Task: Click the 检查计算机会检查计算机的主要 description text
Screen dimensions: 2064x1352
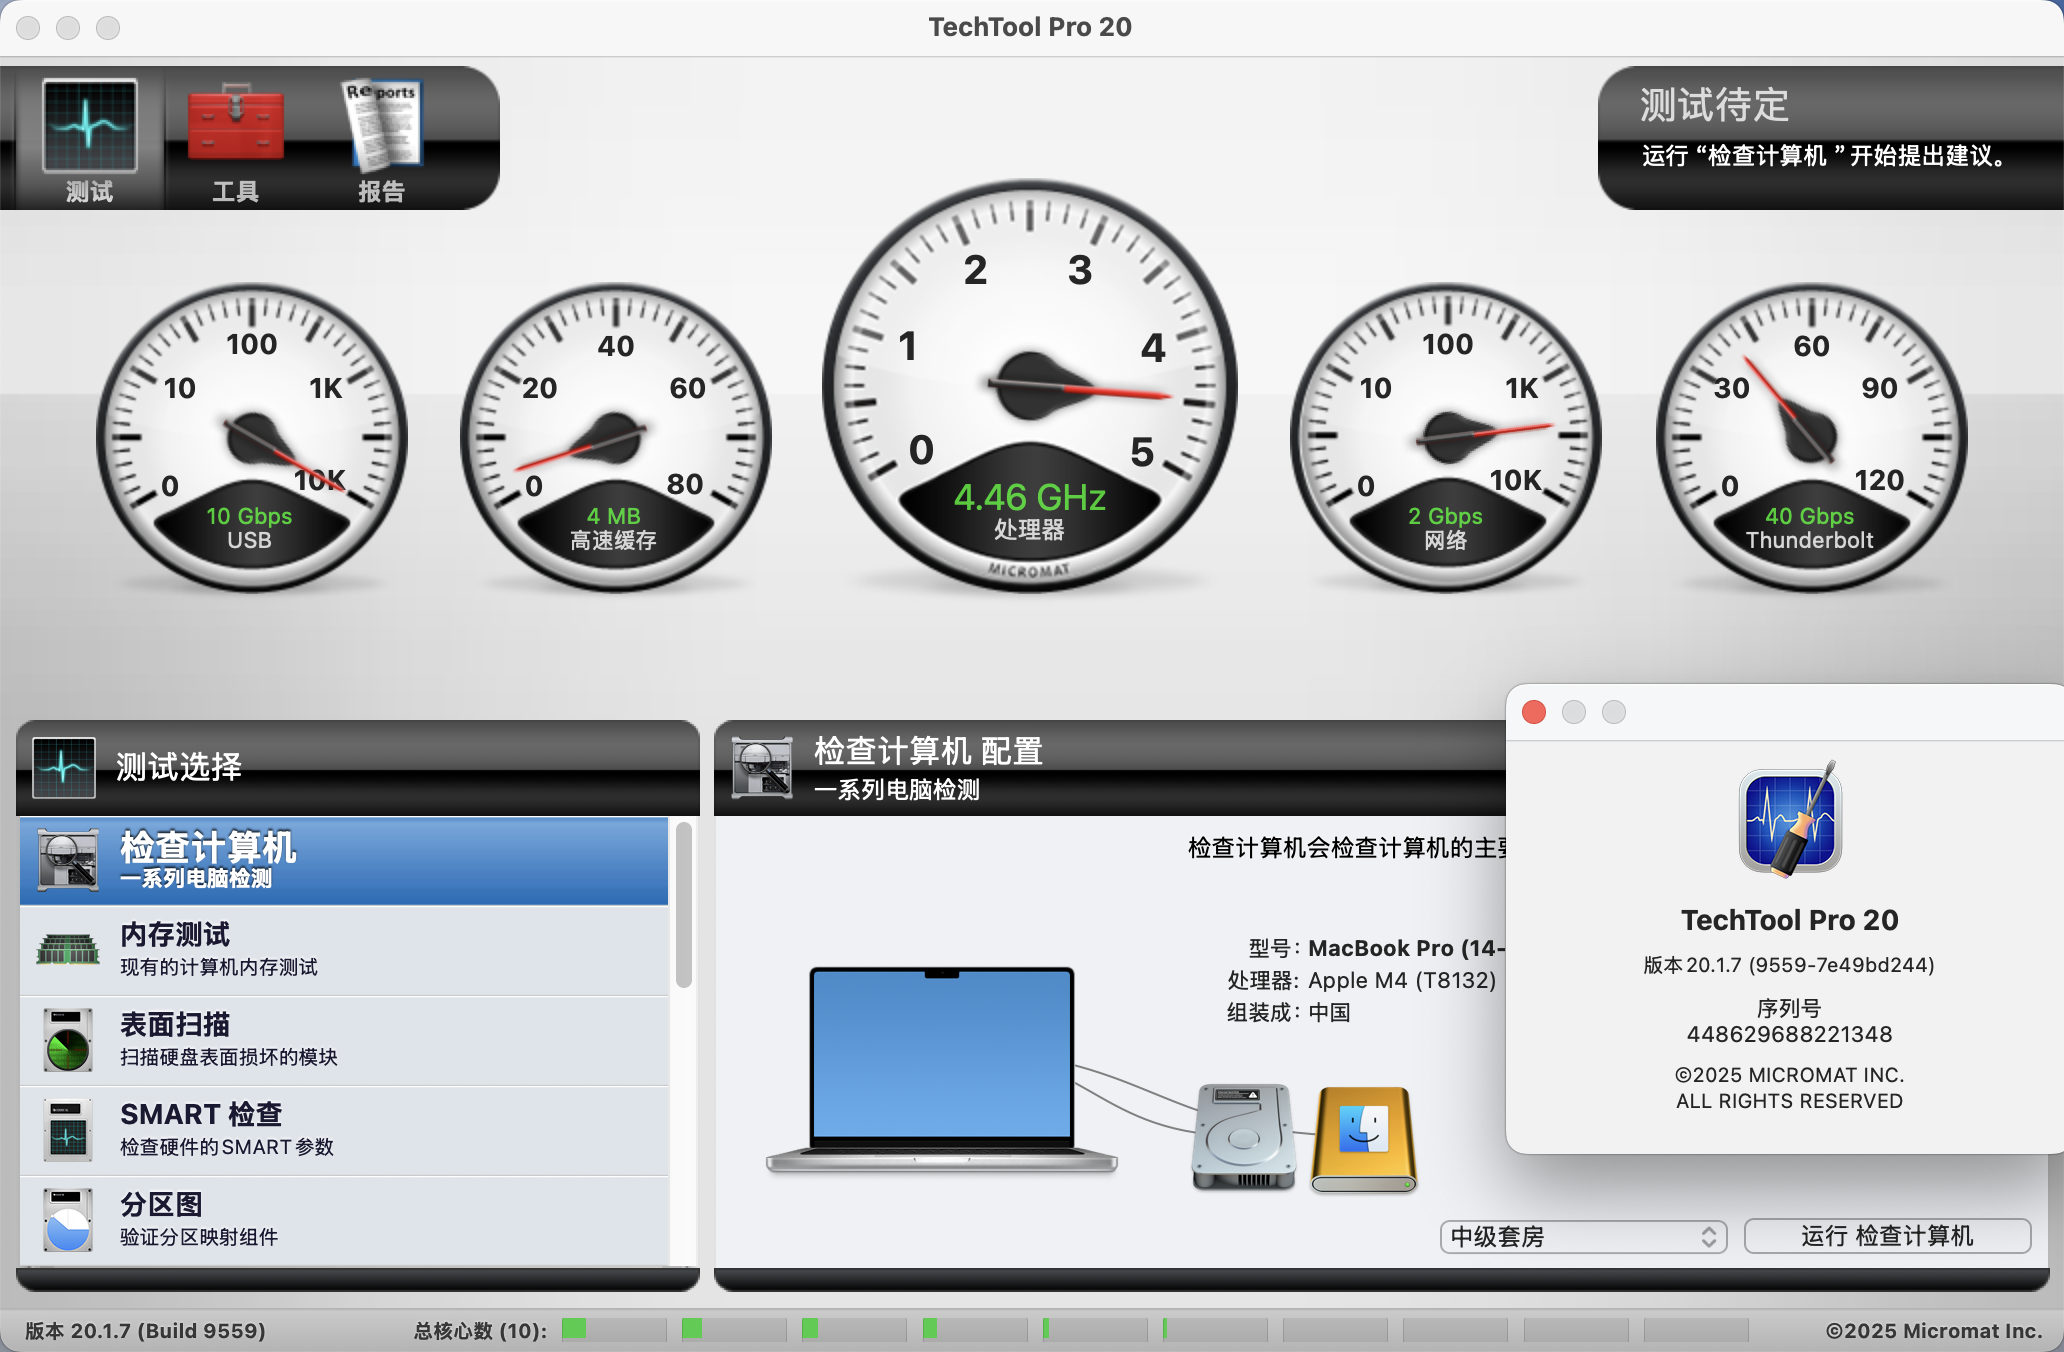Action: 1347,848
